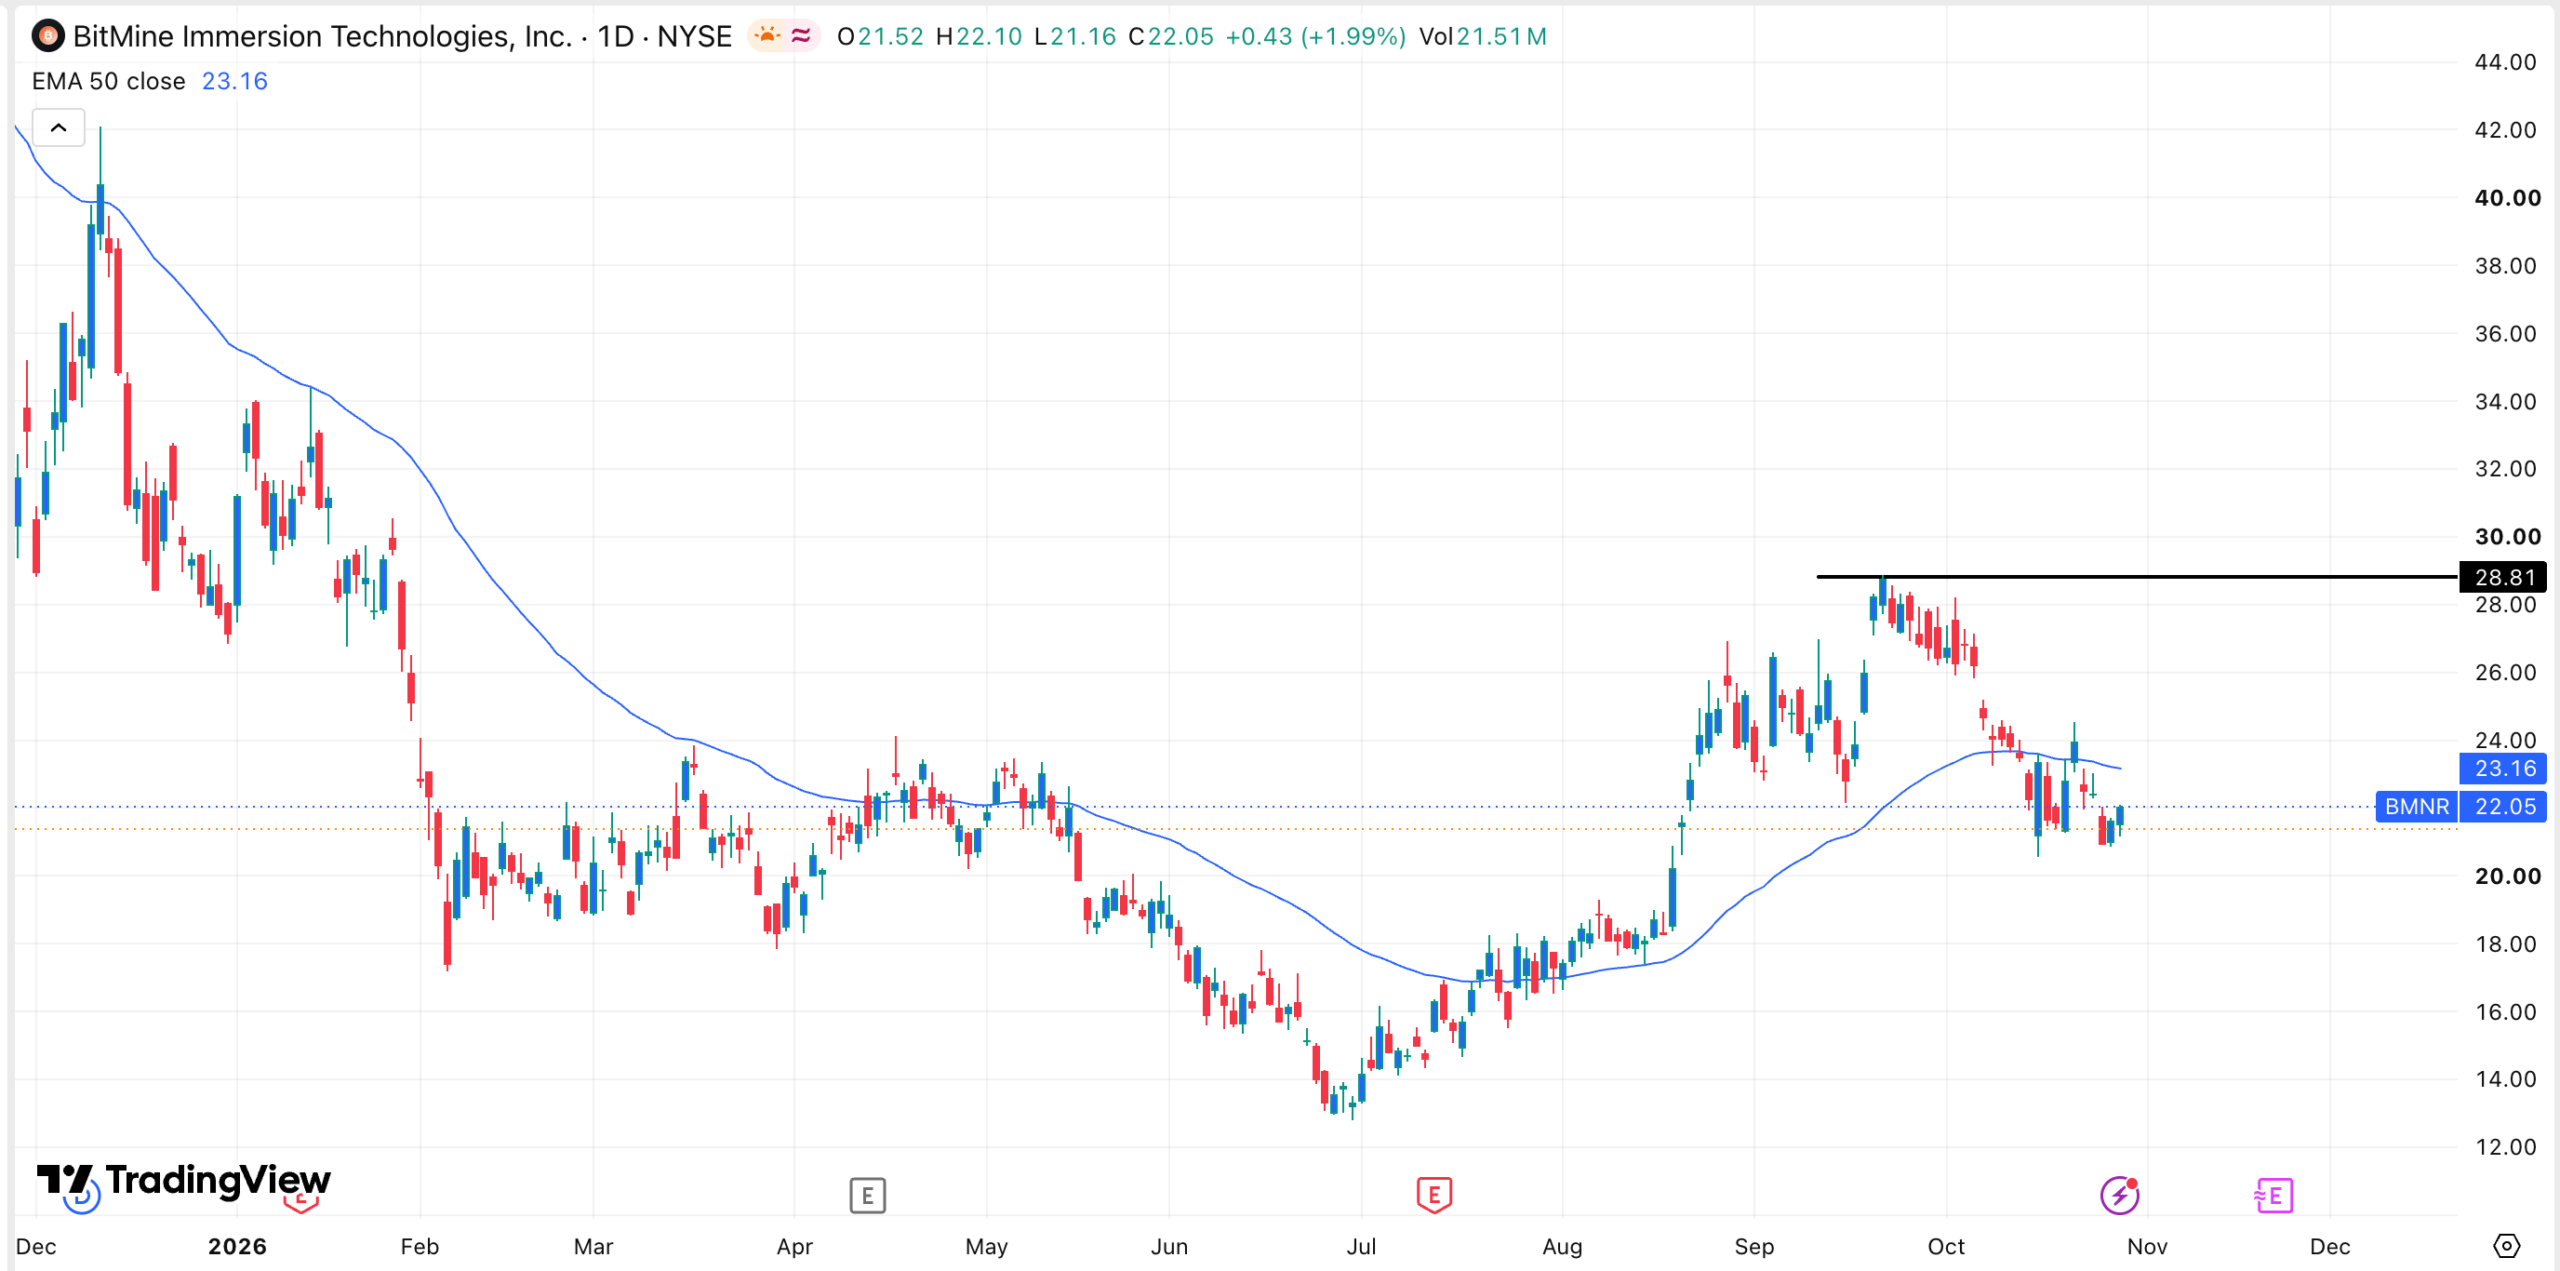Click the Feb label on time axis
Screen dimensions: 2560x1271
419,1246
